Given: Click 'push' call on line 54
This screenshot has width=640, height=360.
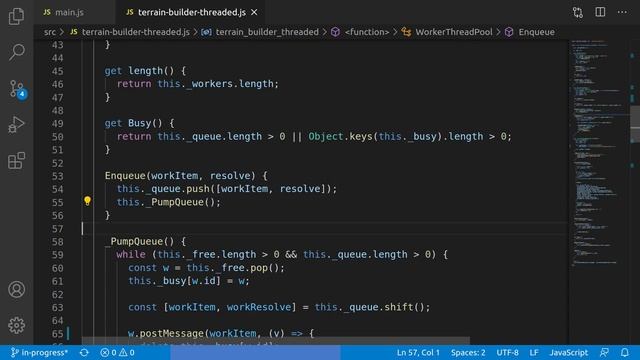Looking at the screenshot, I should (x=198, y=189).
